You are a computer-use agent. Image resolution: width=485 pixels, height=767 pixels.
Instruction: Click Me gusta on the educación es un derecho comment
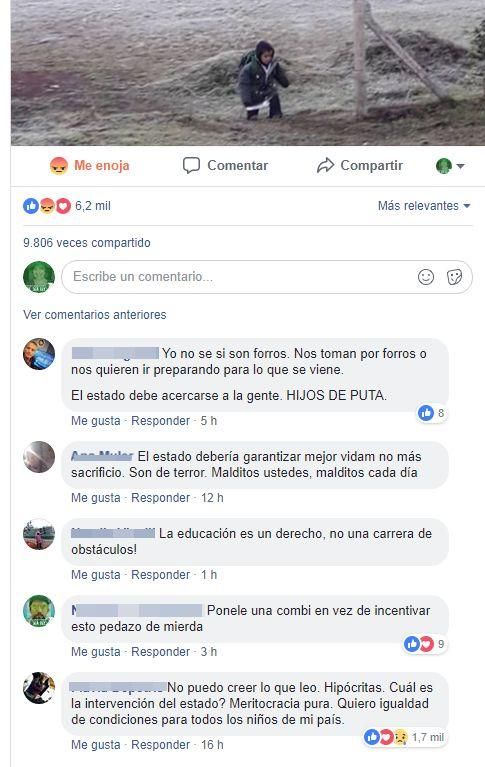(x=96, y=575)
